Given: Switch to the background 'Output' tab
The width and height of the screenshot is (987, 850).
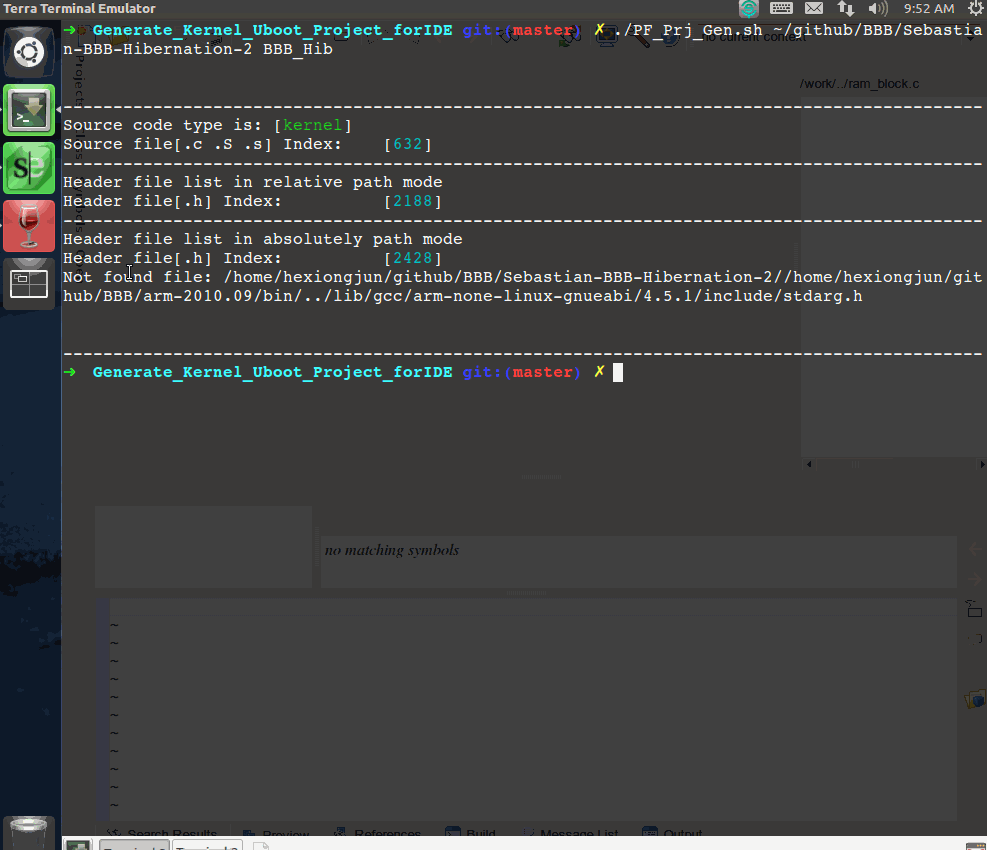Looking at the screenshot, I should [672, 832].
